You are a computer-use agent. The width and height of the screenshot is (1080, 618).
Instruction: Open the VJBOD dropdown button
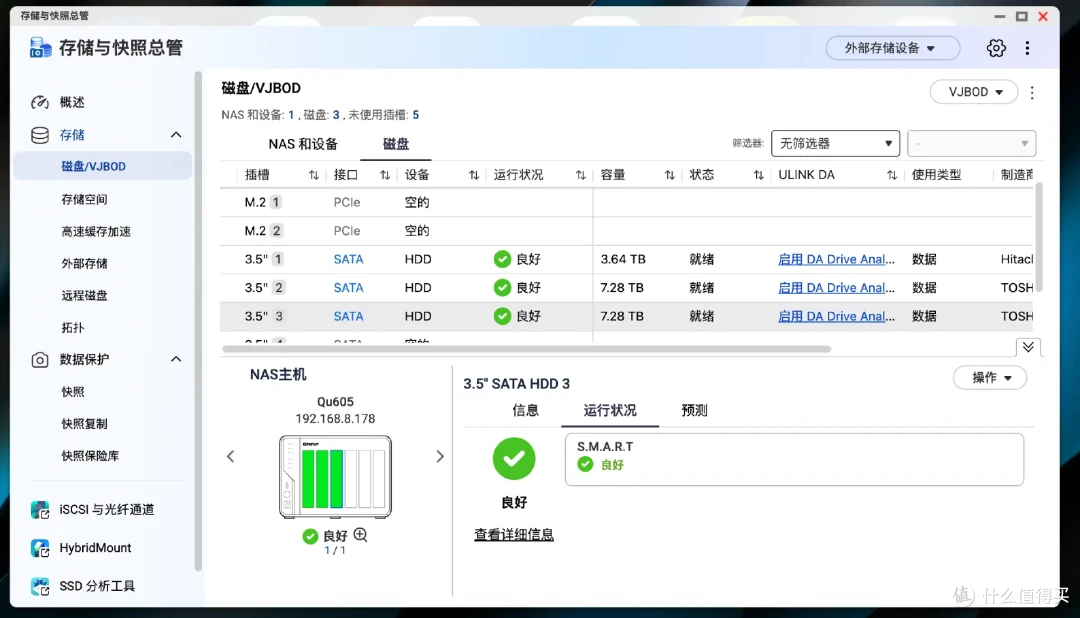coord(974,92)
